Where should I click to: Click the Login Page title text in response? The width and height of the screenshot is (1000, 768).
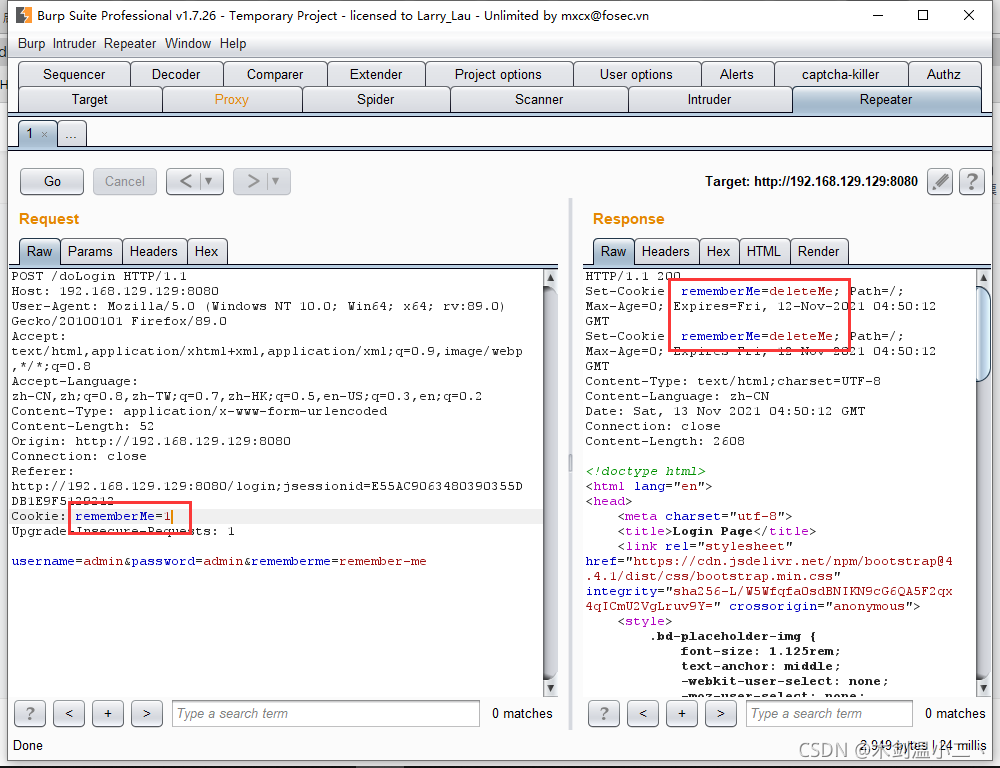point(713,531)
